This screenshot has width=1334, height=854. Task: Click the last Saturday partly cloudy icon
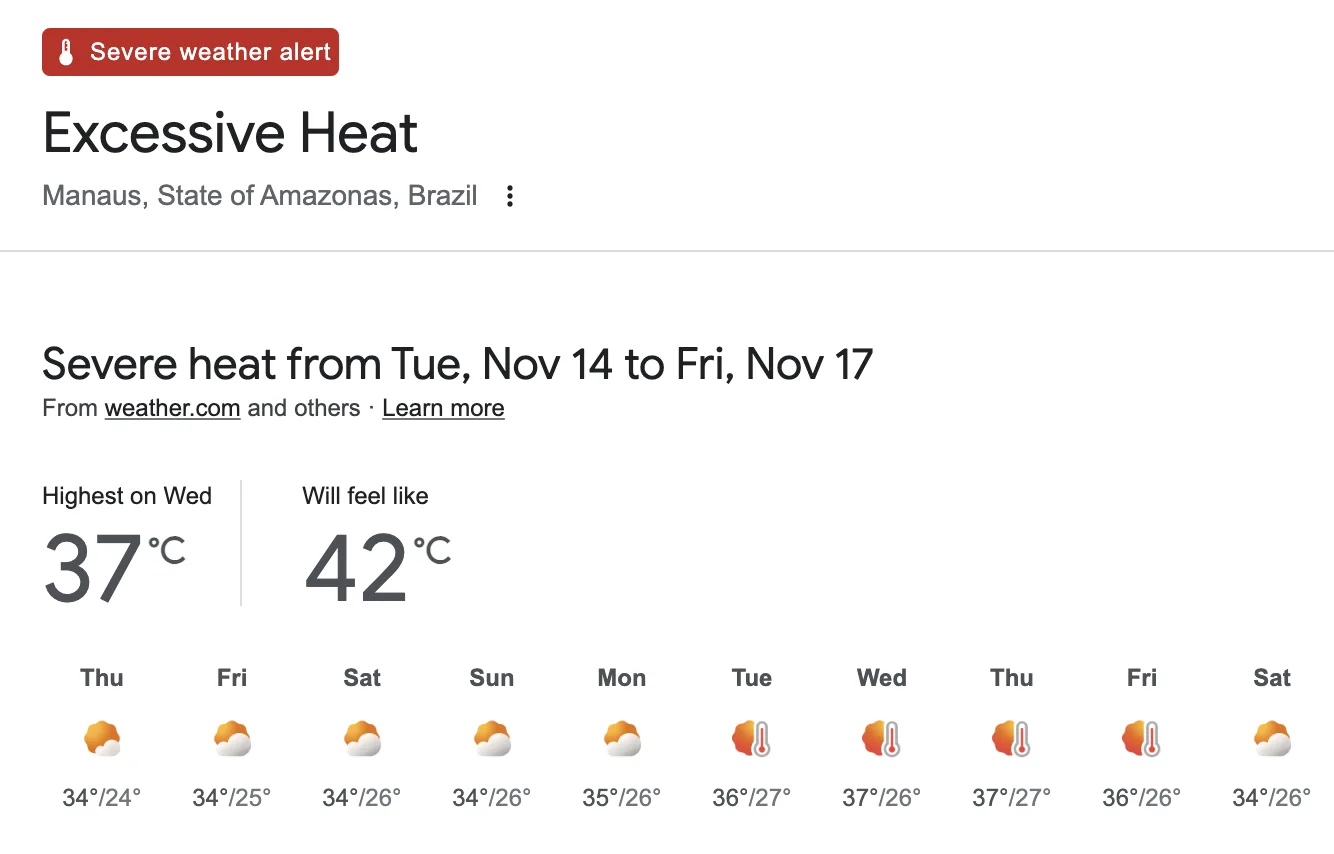point(1272,739)
